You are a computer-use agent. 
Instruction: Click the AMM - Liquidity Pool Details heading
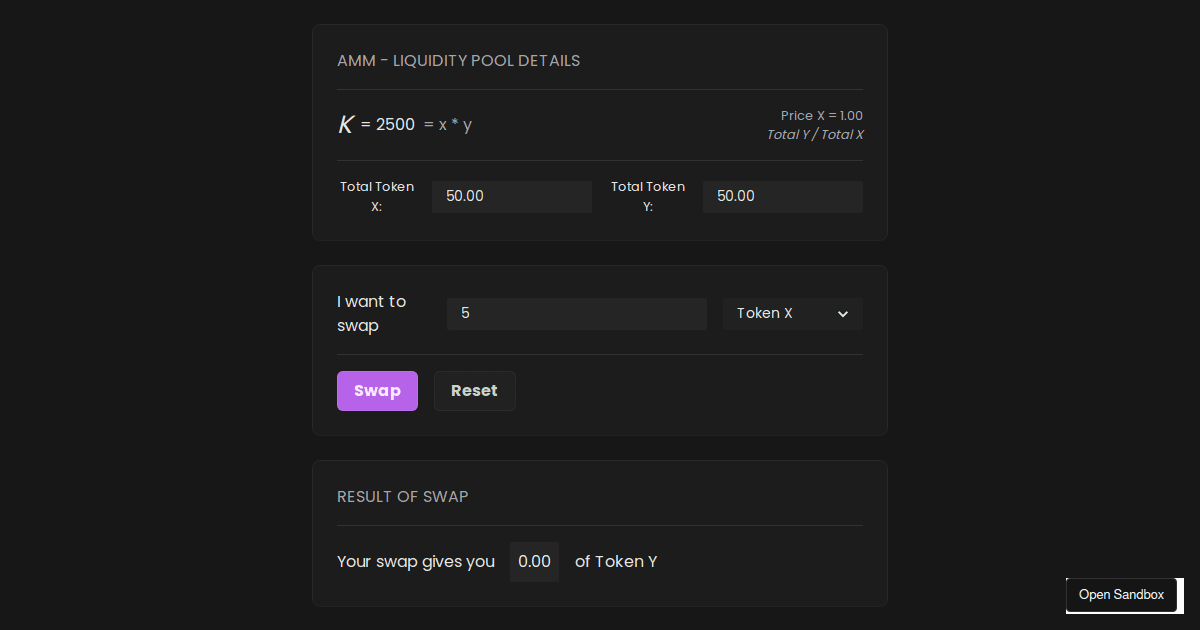click(x=458, y=60)
